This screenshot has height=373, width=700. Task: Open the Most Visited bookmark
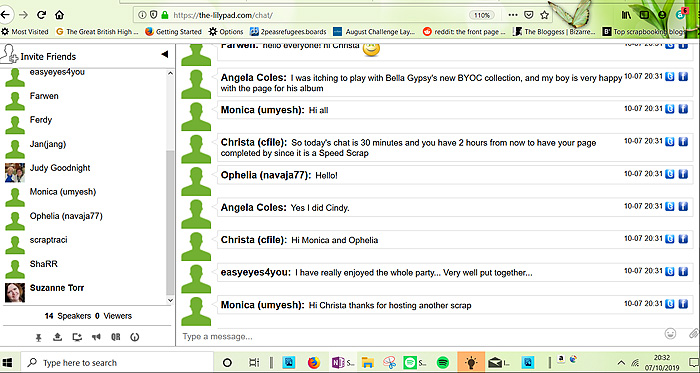pos(25,32)
